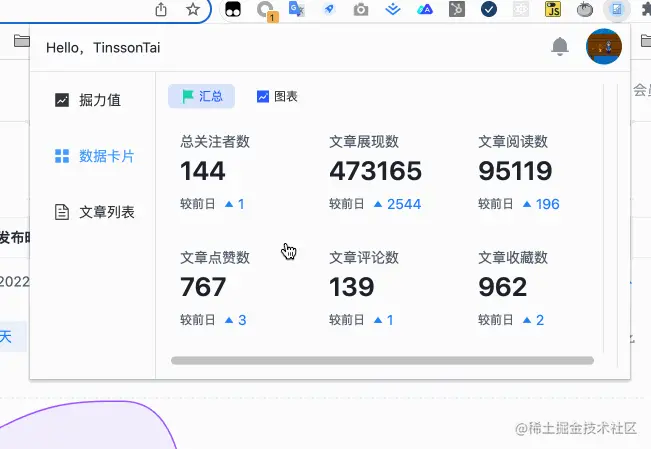This screenshot has width=651, height=449.
Task: Click the 2544 daily increase figure
Action: click(x=404, y=204)
